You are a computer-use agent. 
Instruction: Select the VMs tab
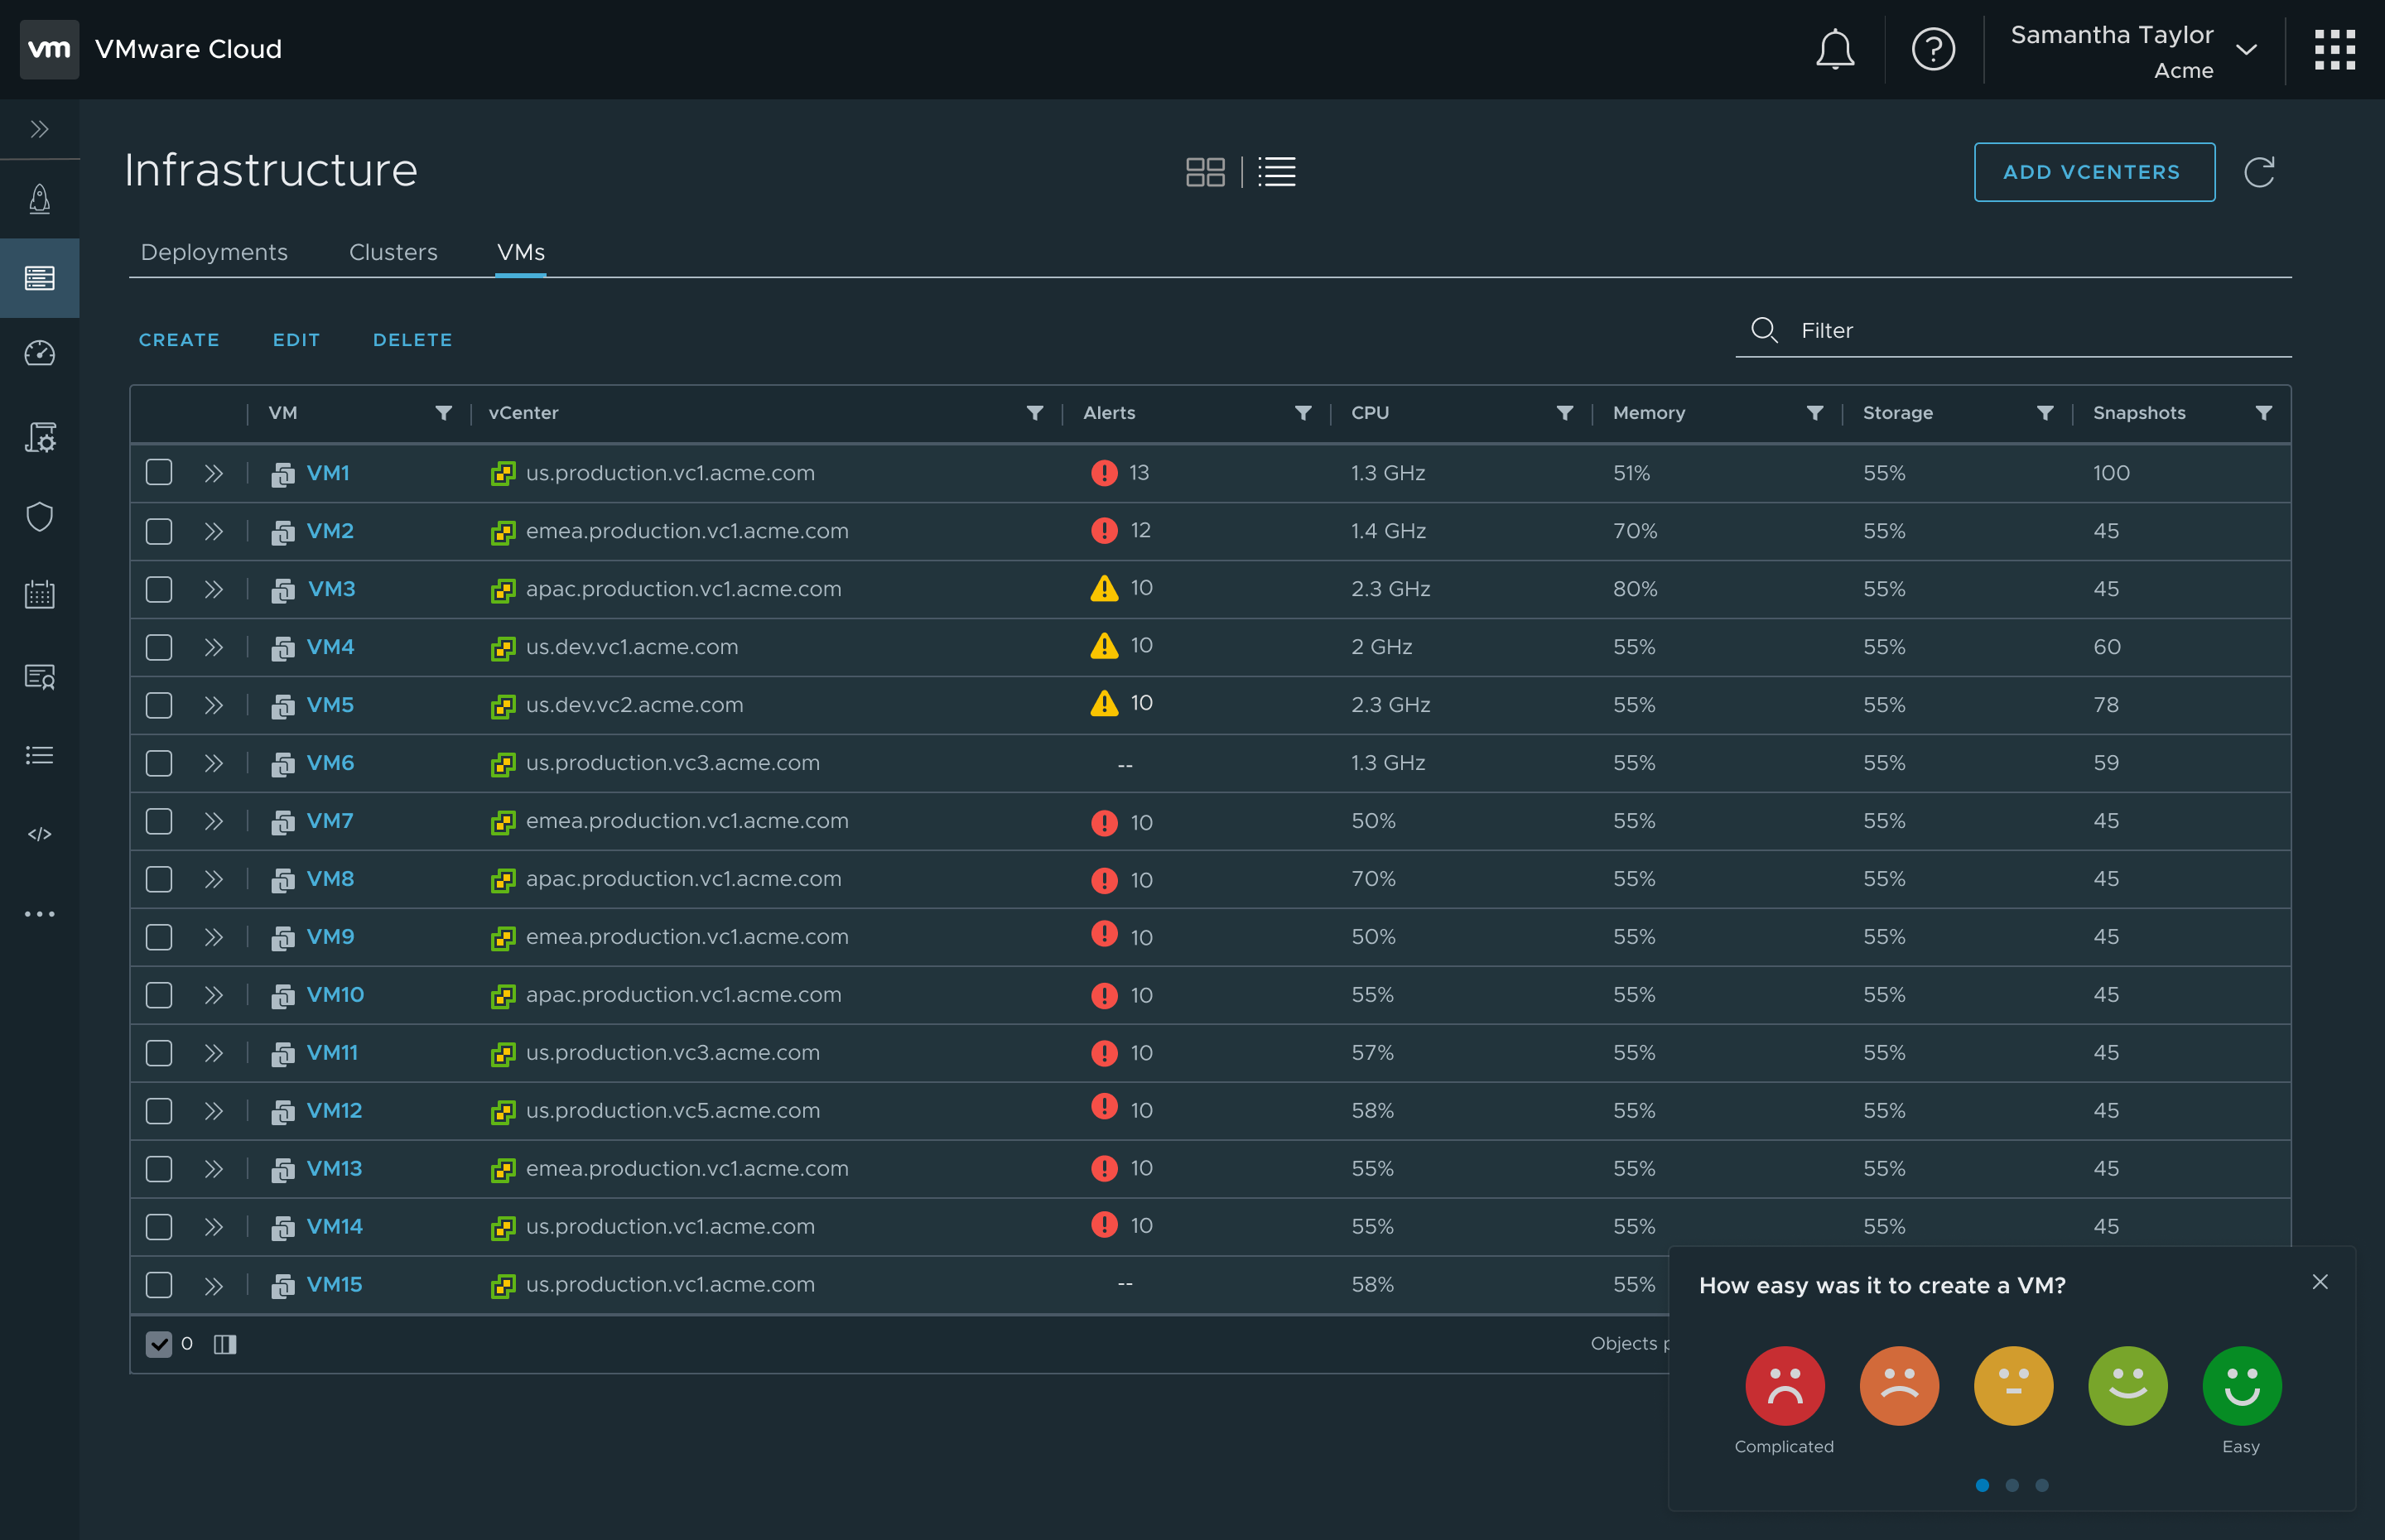[x=521, y=252]
